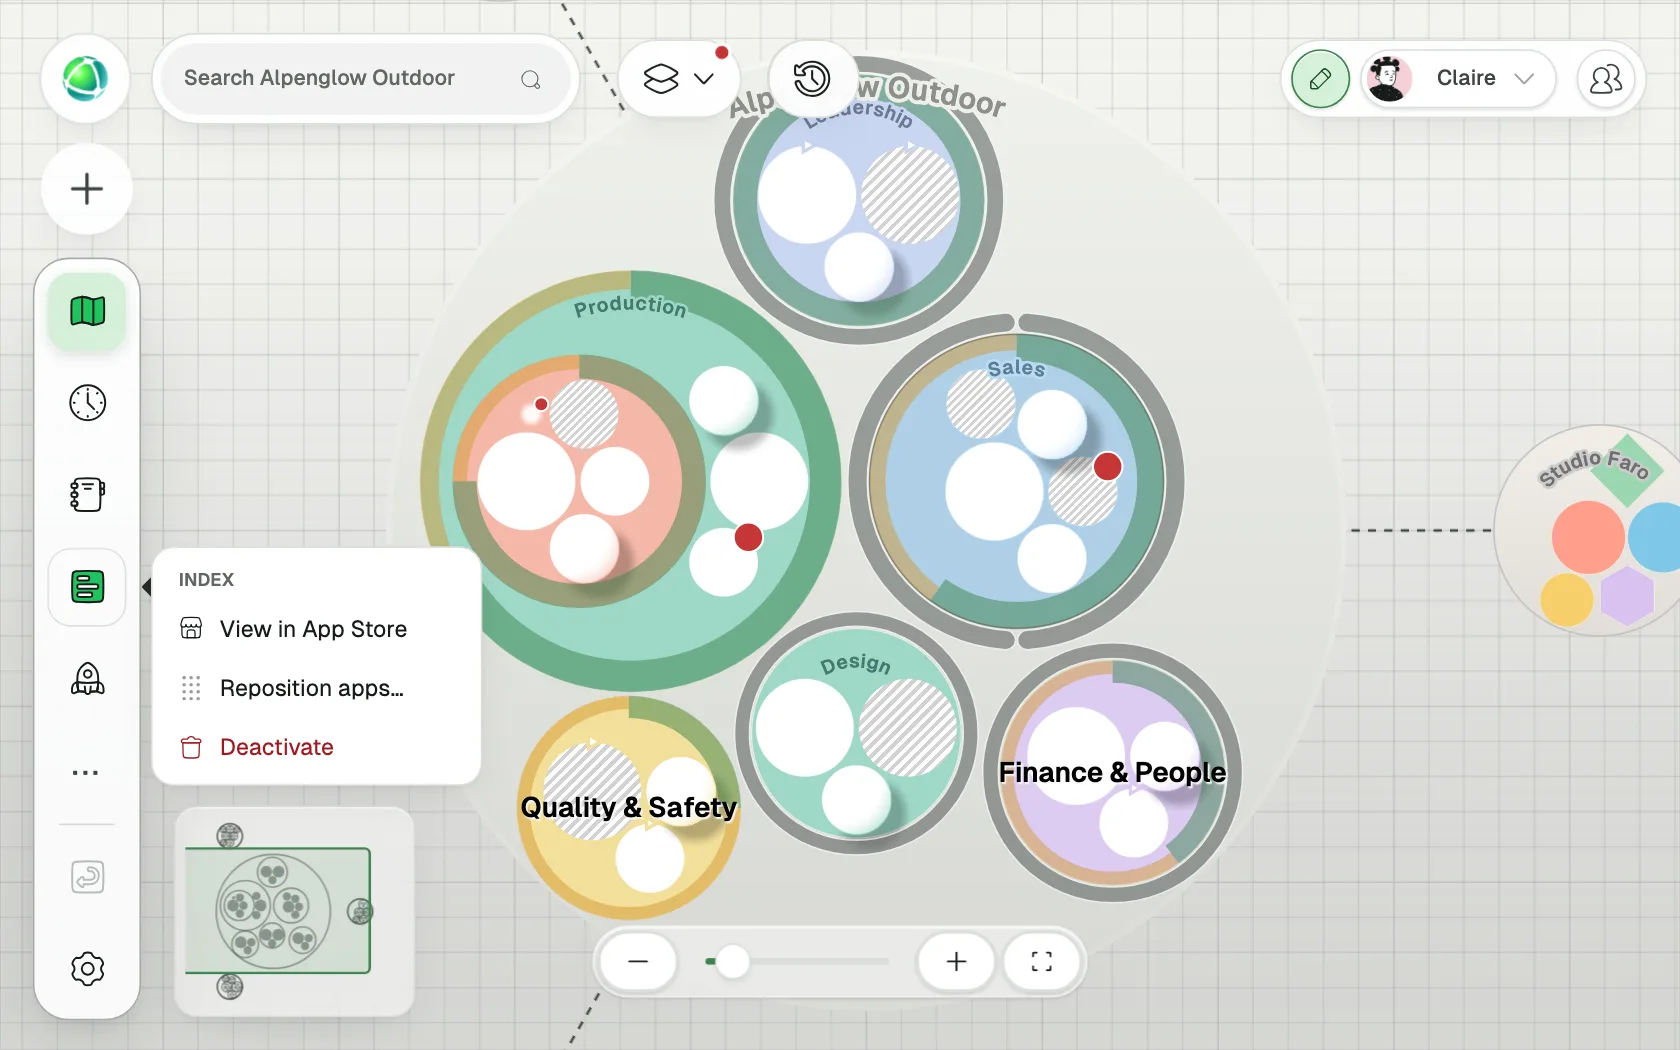The image size is (1680, 1050).
Task: Click the fit-to-screen fullscreen icon
Action: tap(1042, 961)
